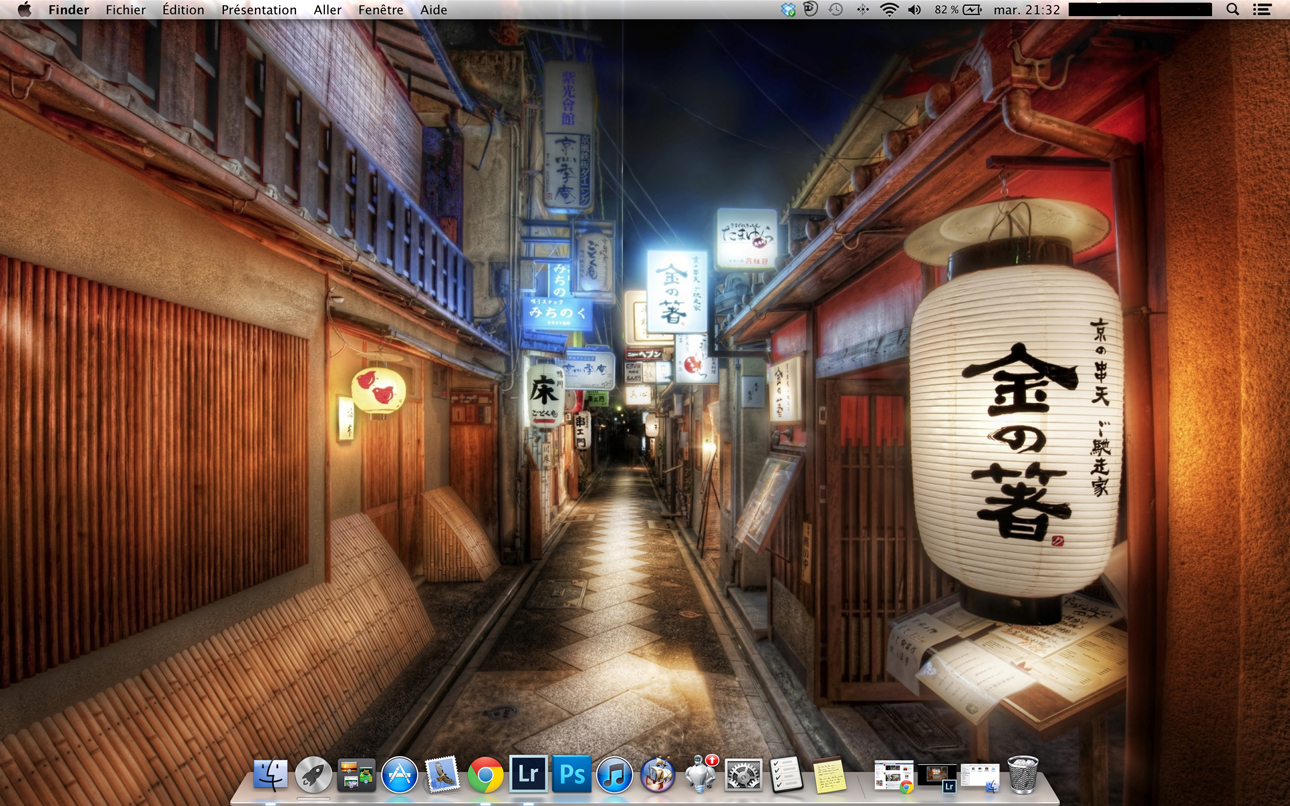Launch the Mac App Store

399,776
